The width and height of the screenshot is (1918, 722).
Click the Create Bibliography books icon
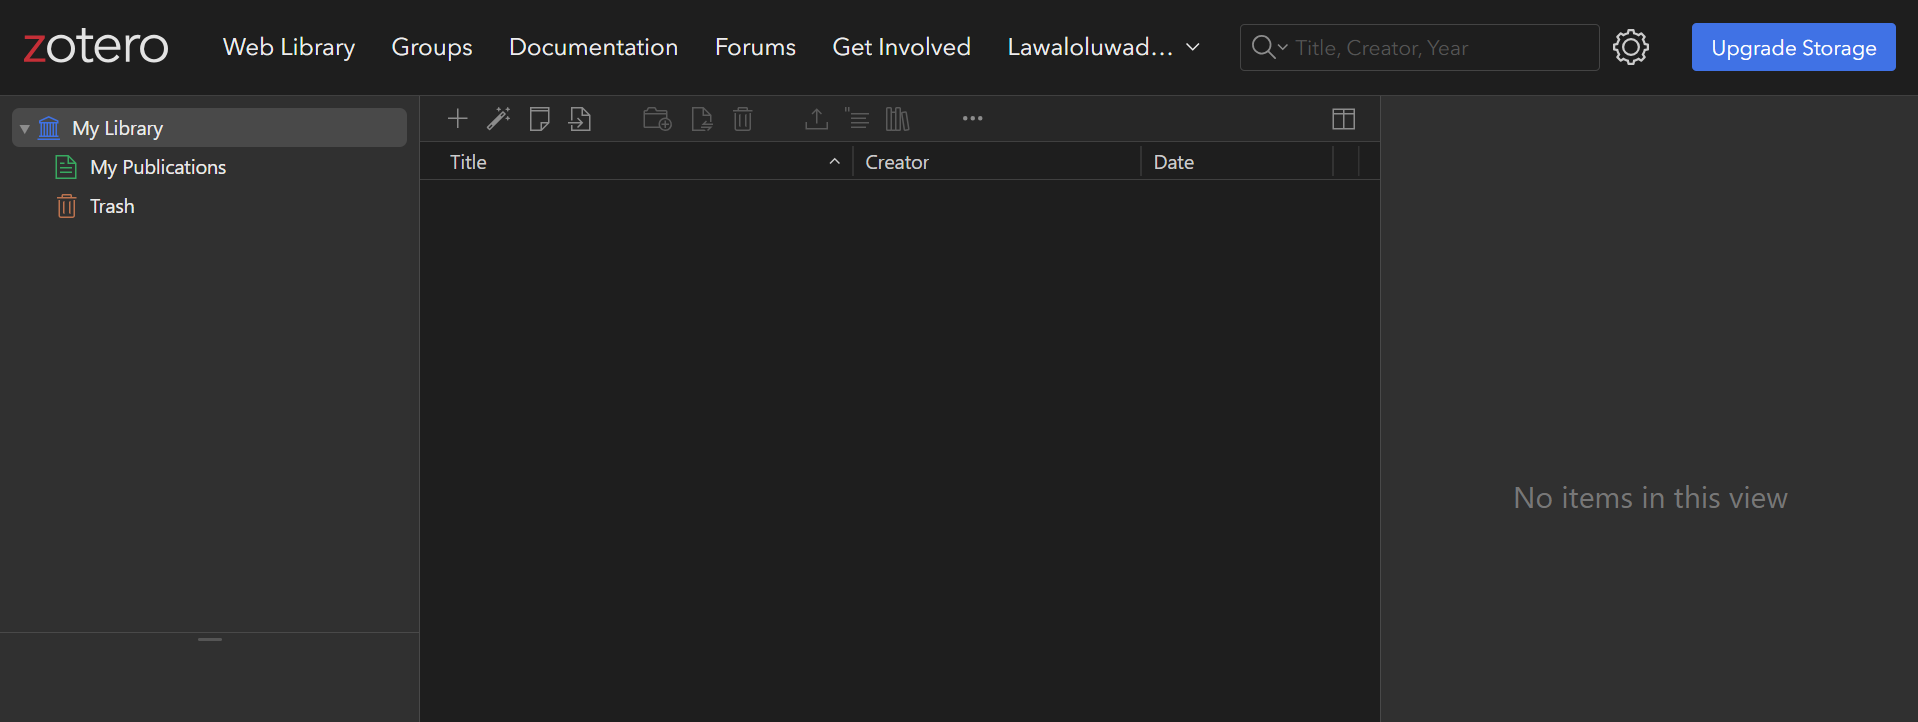(897, 119)
